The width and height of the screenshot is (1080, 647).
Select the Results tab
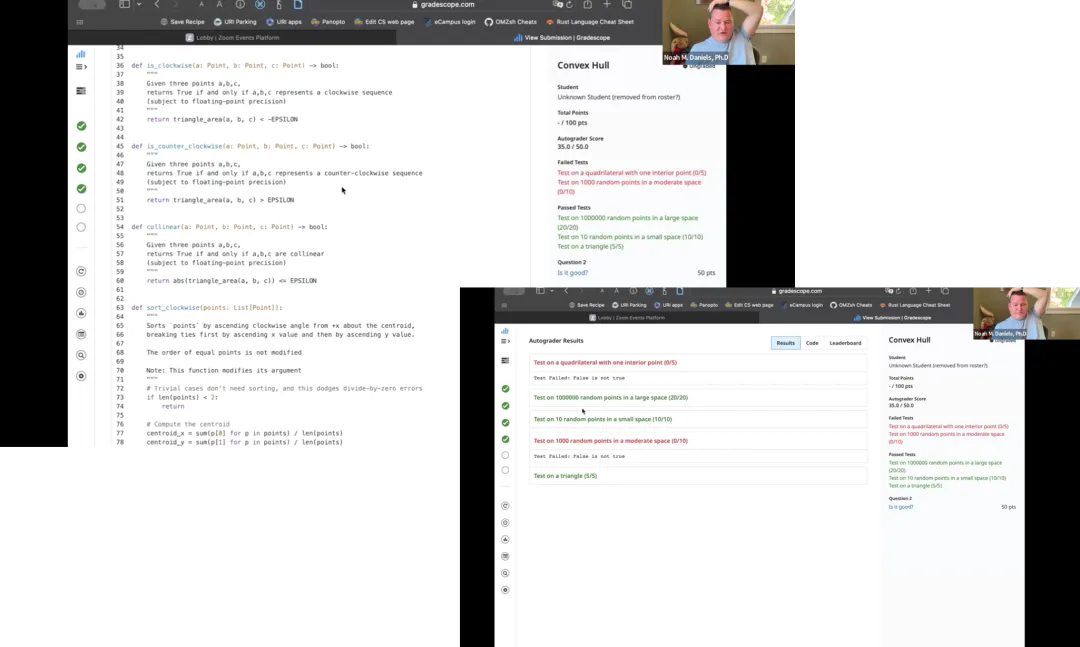pos(786,343)
